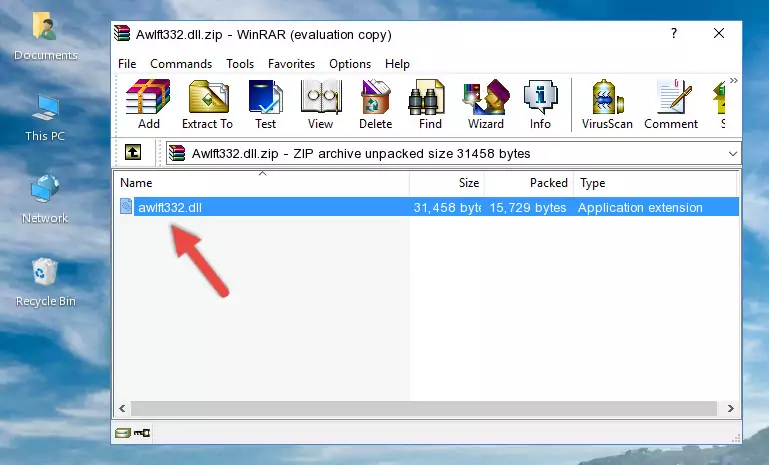Run the Test archive tool
The height and width of the screenshot is (465, 769).
[x=265, y=104]
